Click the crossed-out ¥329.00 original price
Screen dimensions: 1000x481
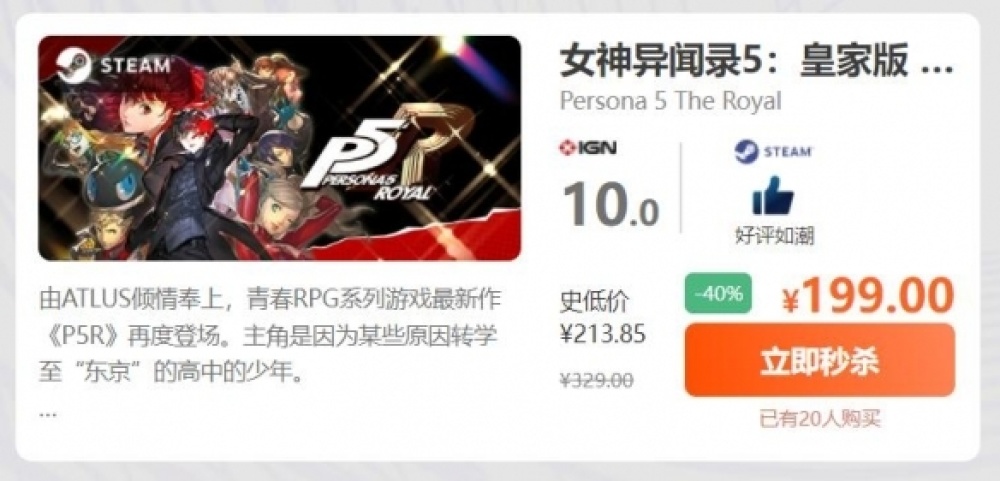(x=596, y=380)
